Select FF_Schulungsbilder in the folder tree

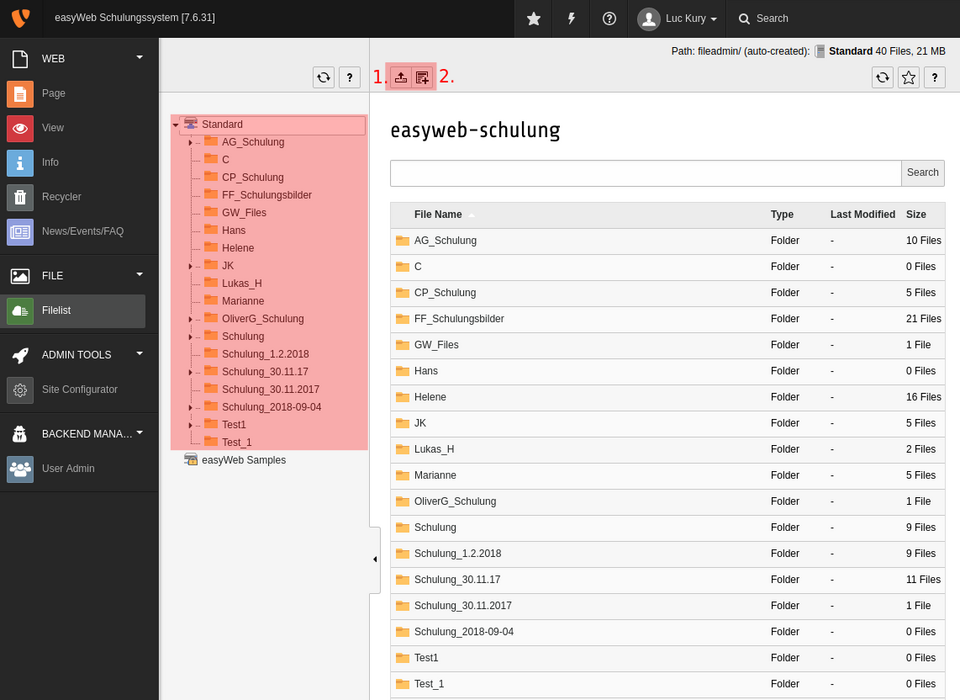(266, 195)
